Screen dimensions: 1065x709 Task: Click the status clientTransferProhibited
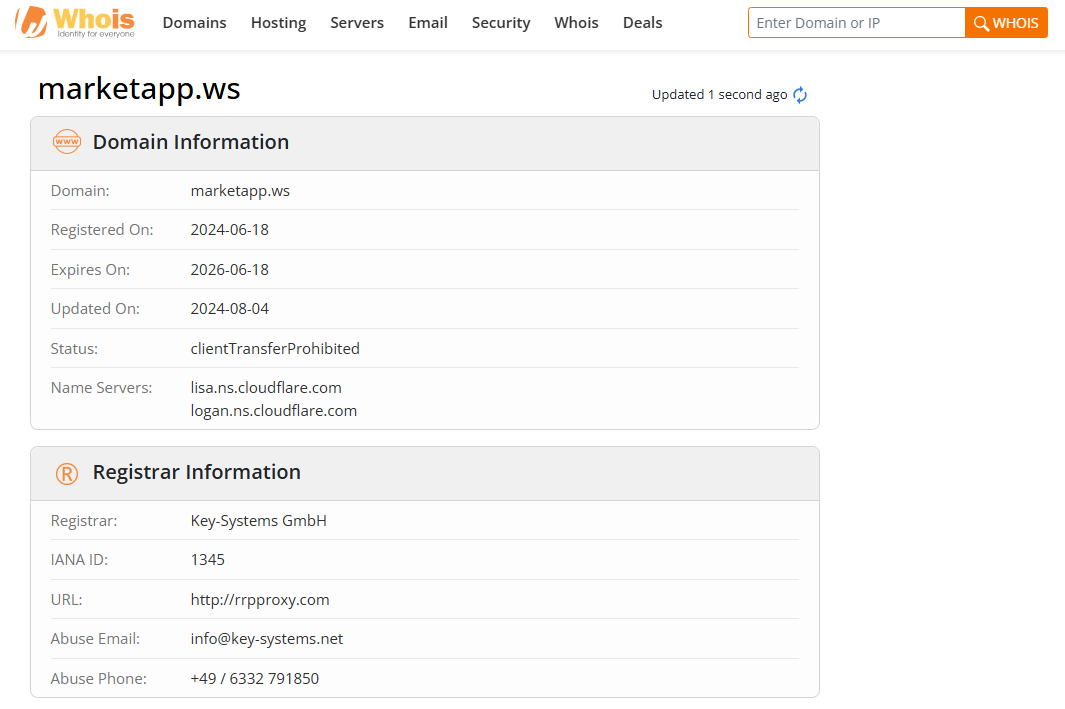pos(275,348)
